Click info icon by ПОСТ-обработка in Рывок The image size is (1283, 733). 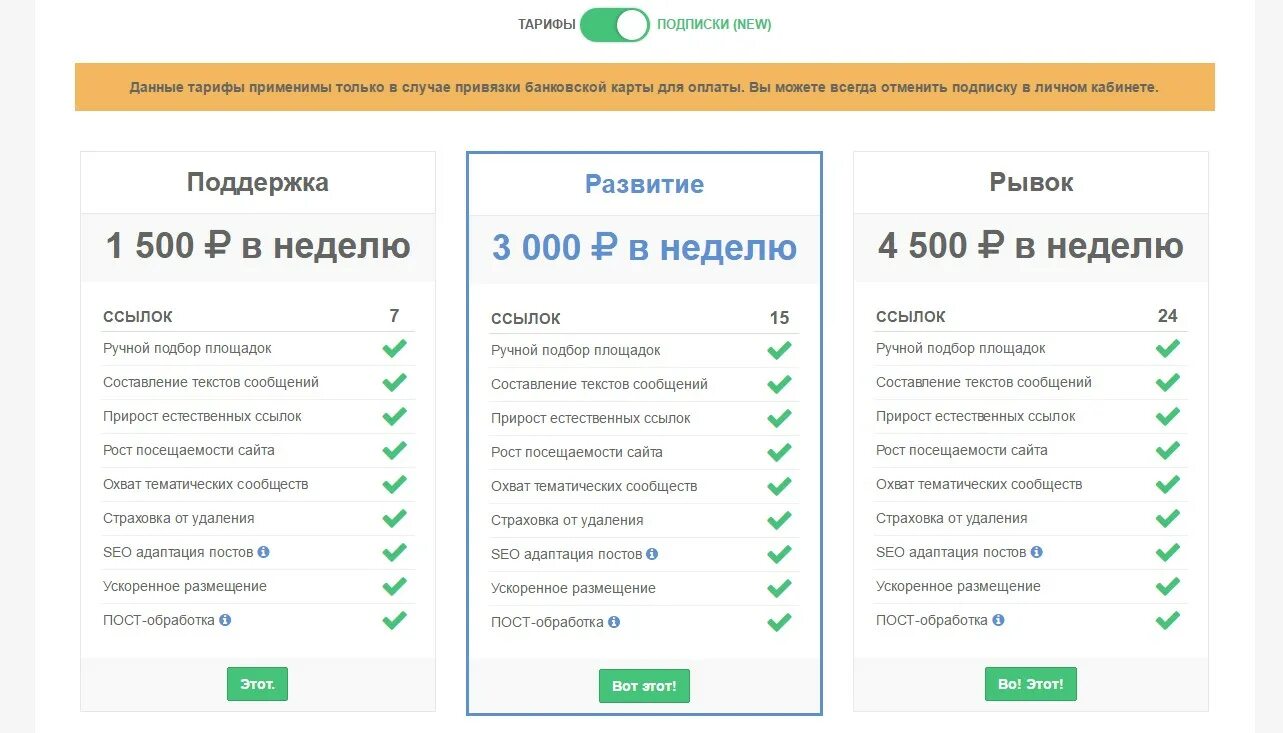click(998, 620)
